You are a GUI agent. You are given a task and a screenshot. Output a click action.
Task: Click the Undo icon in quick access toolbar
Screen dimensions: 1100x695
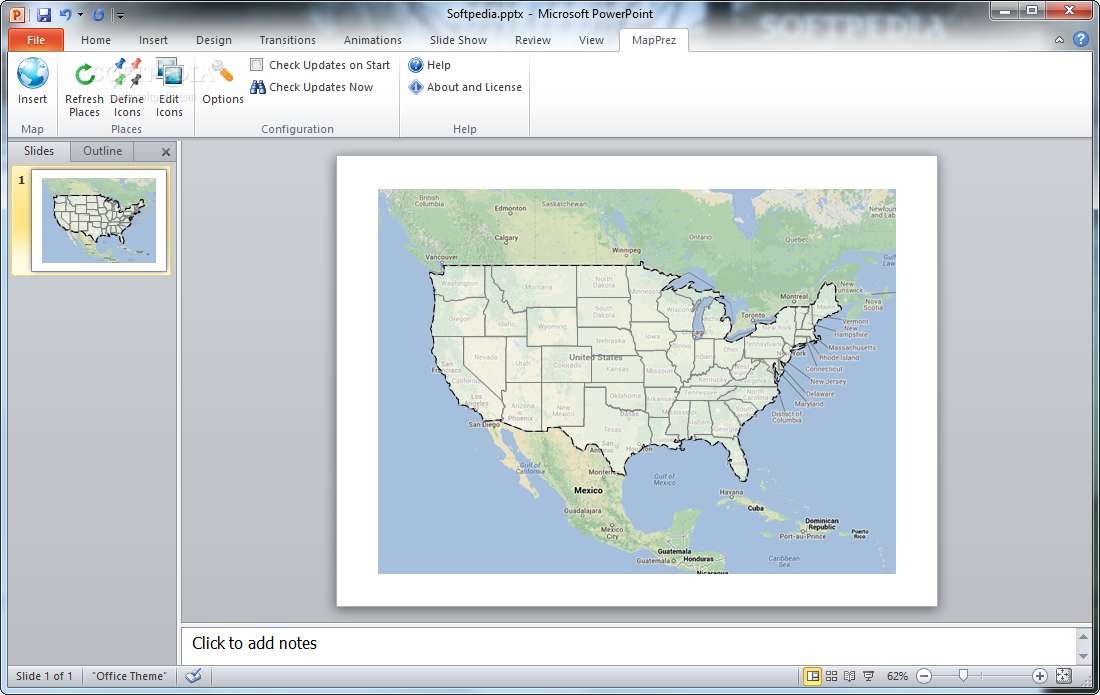pyautogui.click(x=65, y=14)
